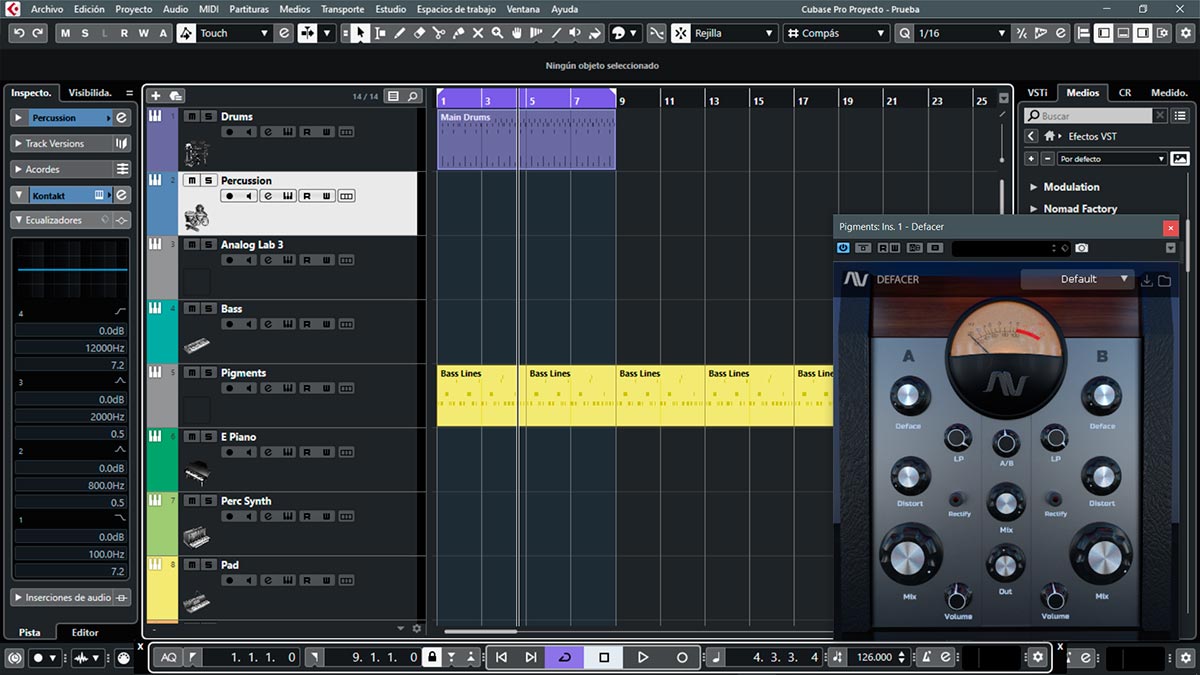Image resolution: width=1200 pixels, height=675 pixels.
Task: Adjust the Defacer A/B knob
Action: coord(1006,441)
